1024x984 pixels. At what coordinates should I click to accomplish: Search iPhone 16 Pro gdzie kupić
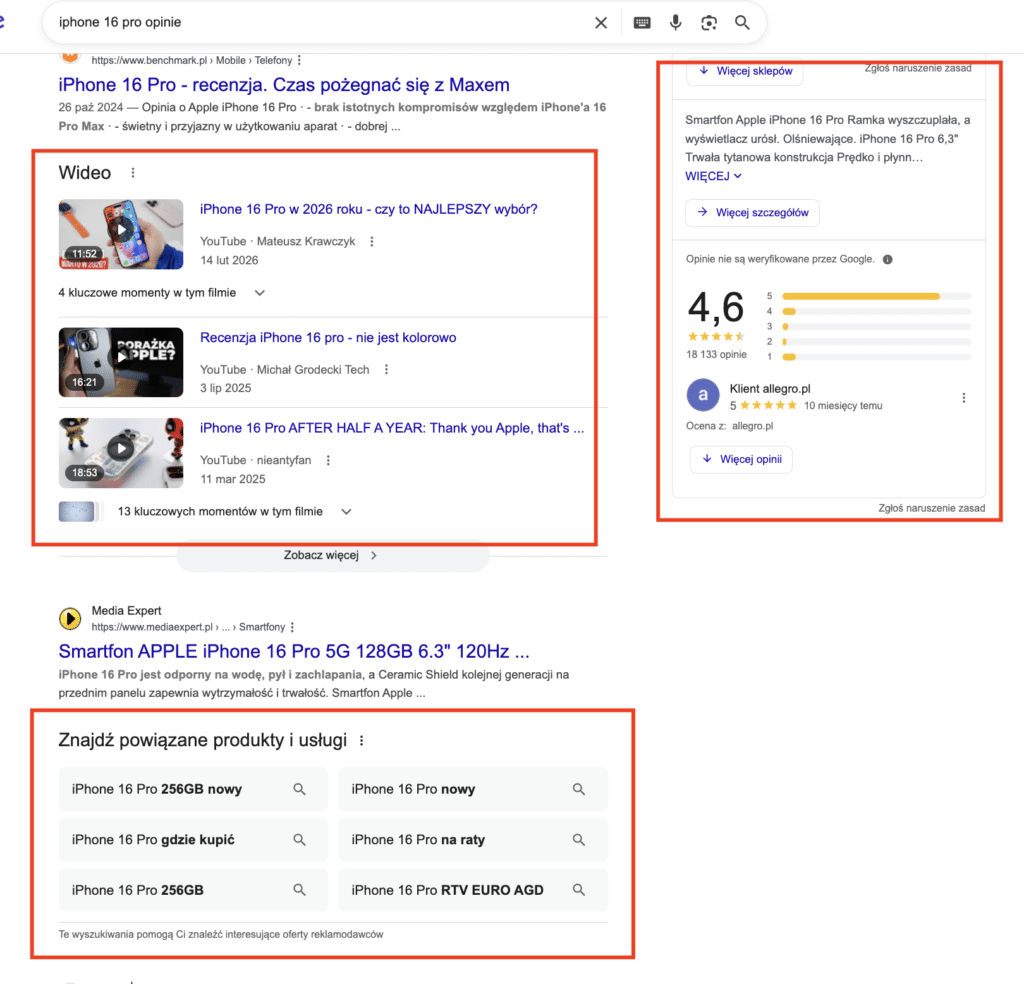tap(193, 840)
